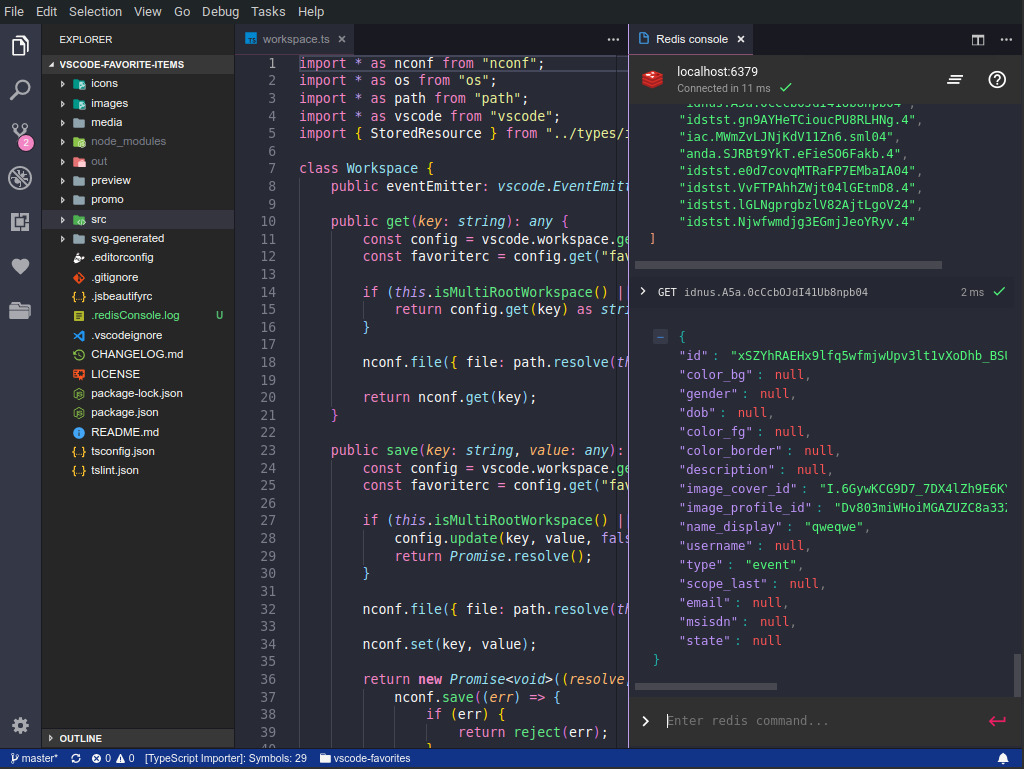Click the Redis logo icon
This screenshot has height=769, width=1024.
coord(652,80)
